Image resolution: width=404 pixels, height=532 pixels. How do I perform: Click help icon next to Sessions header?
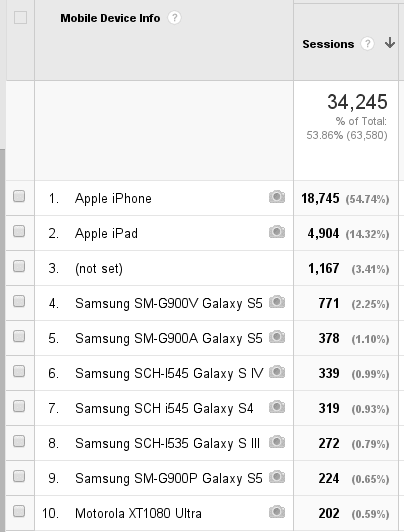click(367, 43)
